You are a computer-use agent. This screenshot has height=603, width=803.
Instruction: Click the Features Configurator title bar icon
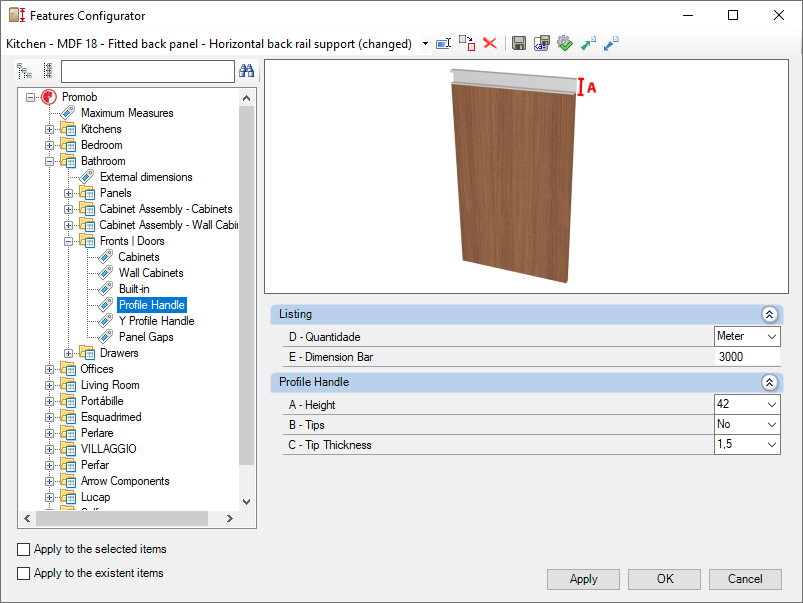point(17,15)
